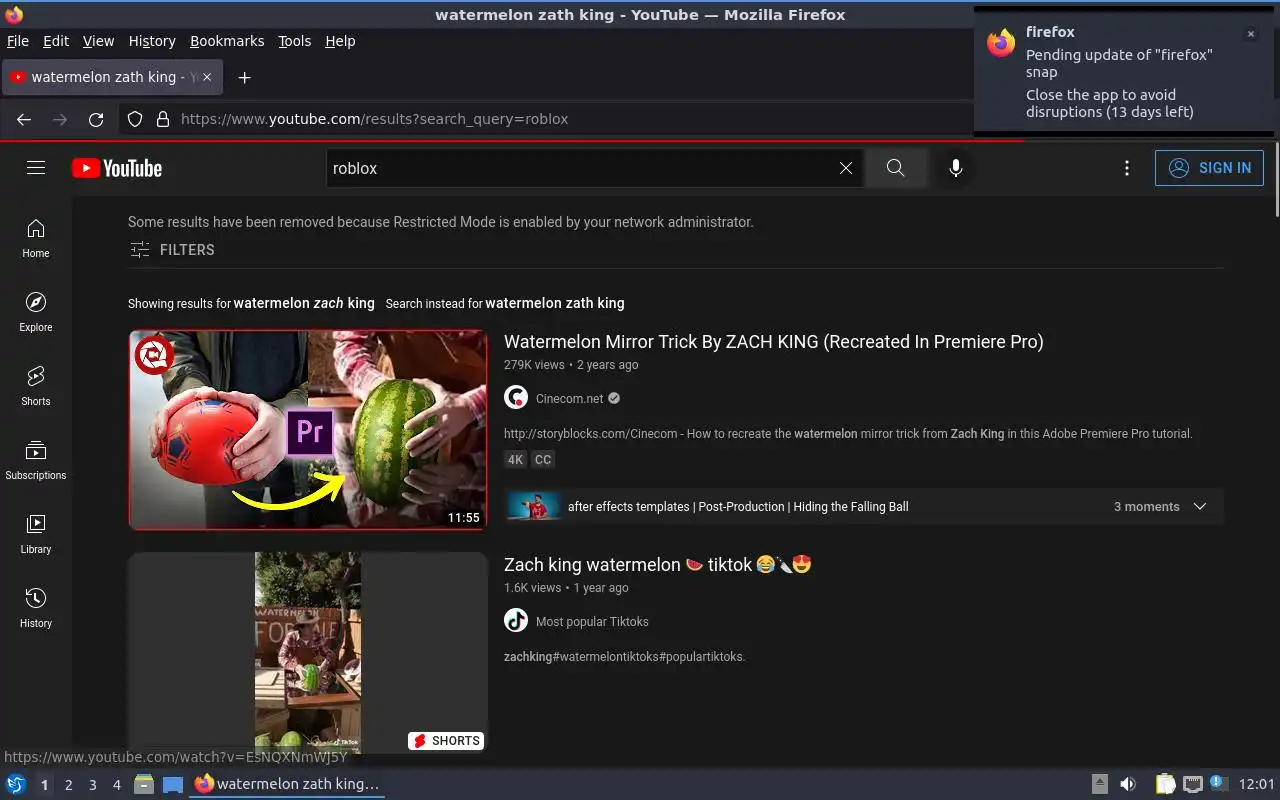Image resolution: width=1280 pixels, height=800 pixels.
Task: Click the Cinecom.net channel avatar
Action: coord(516,398)
